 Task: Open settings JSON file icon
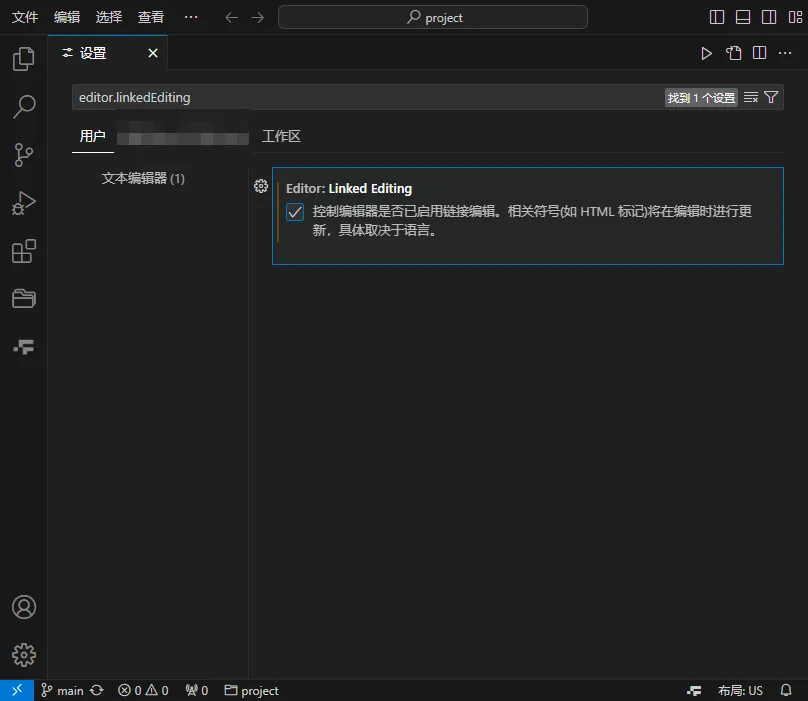pyautogui.click(x=733, y=53)
